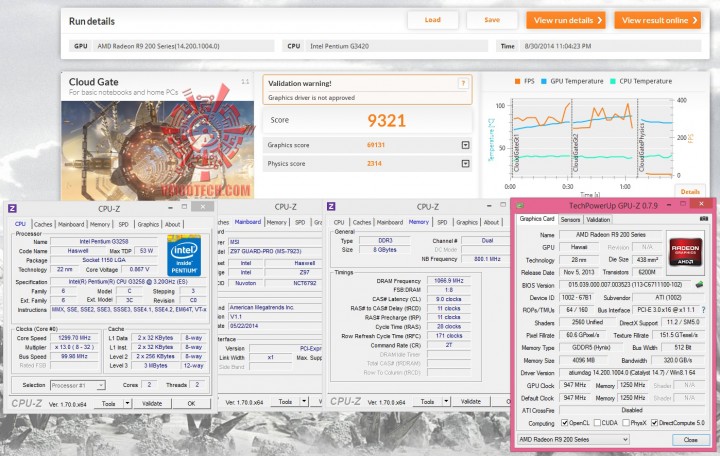Click the Cloud Gate benchmark preview image
Screen dimensions: 720x456
click(x=158, y=149)
